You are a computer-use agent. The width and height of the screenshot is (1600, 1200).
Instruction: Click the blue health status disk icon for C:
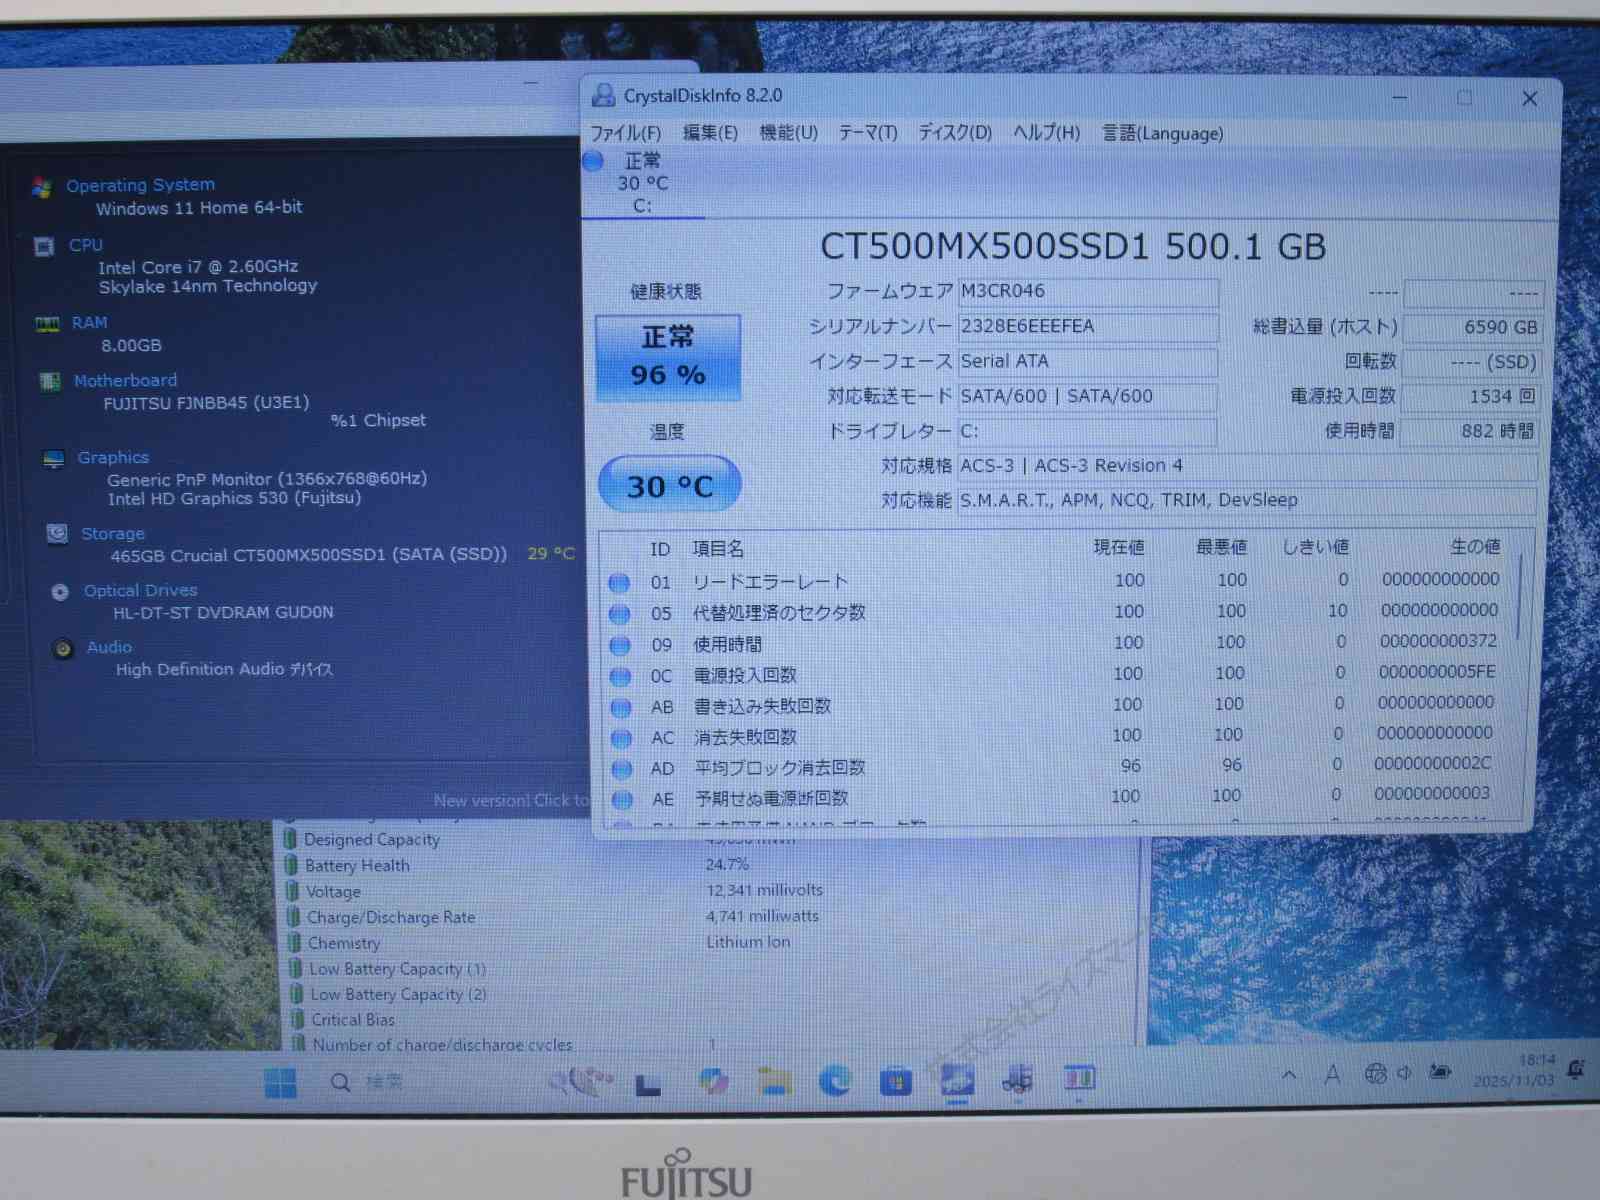pos(593,161)
